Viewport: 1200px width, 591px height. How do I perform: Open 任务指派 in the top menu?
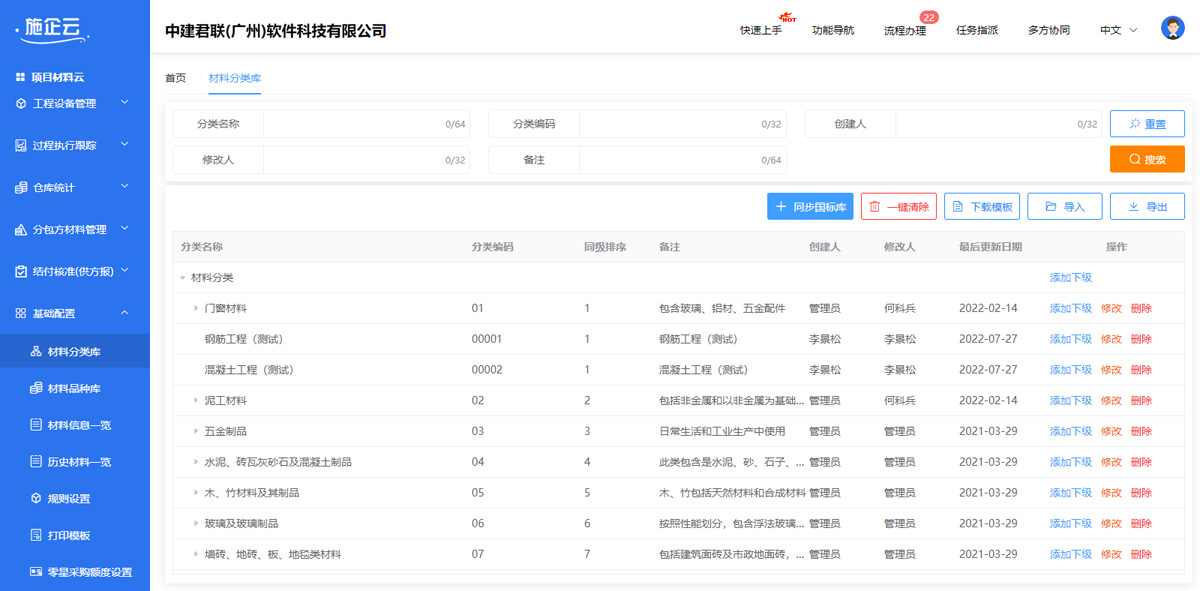pyautogui.click(x=977, y=30)
